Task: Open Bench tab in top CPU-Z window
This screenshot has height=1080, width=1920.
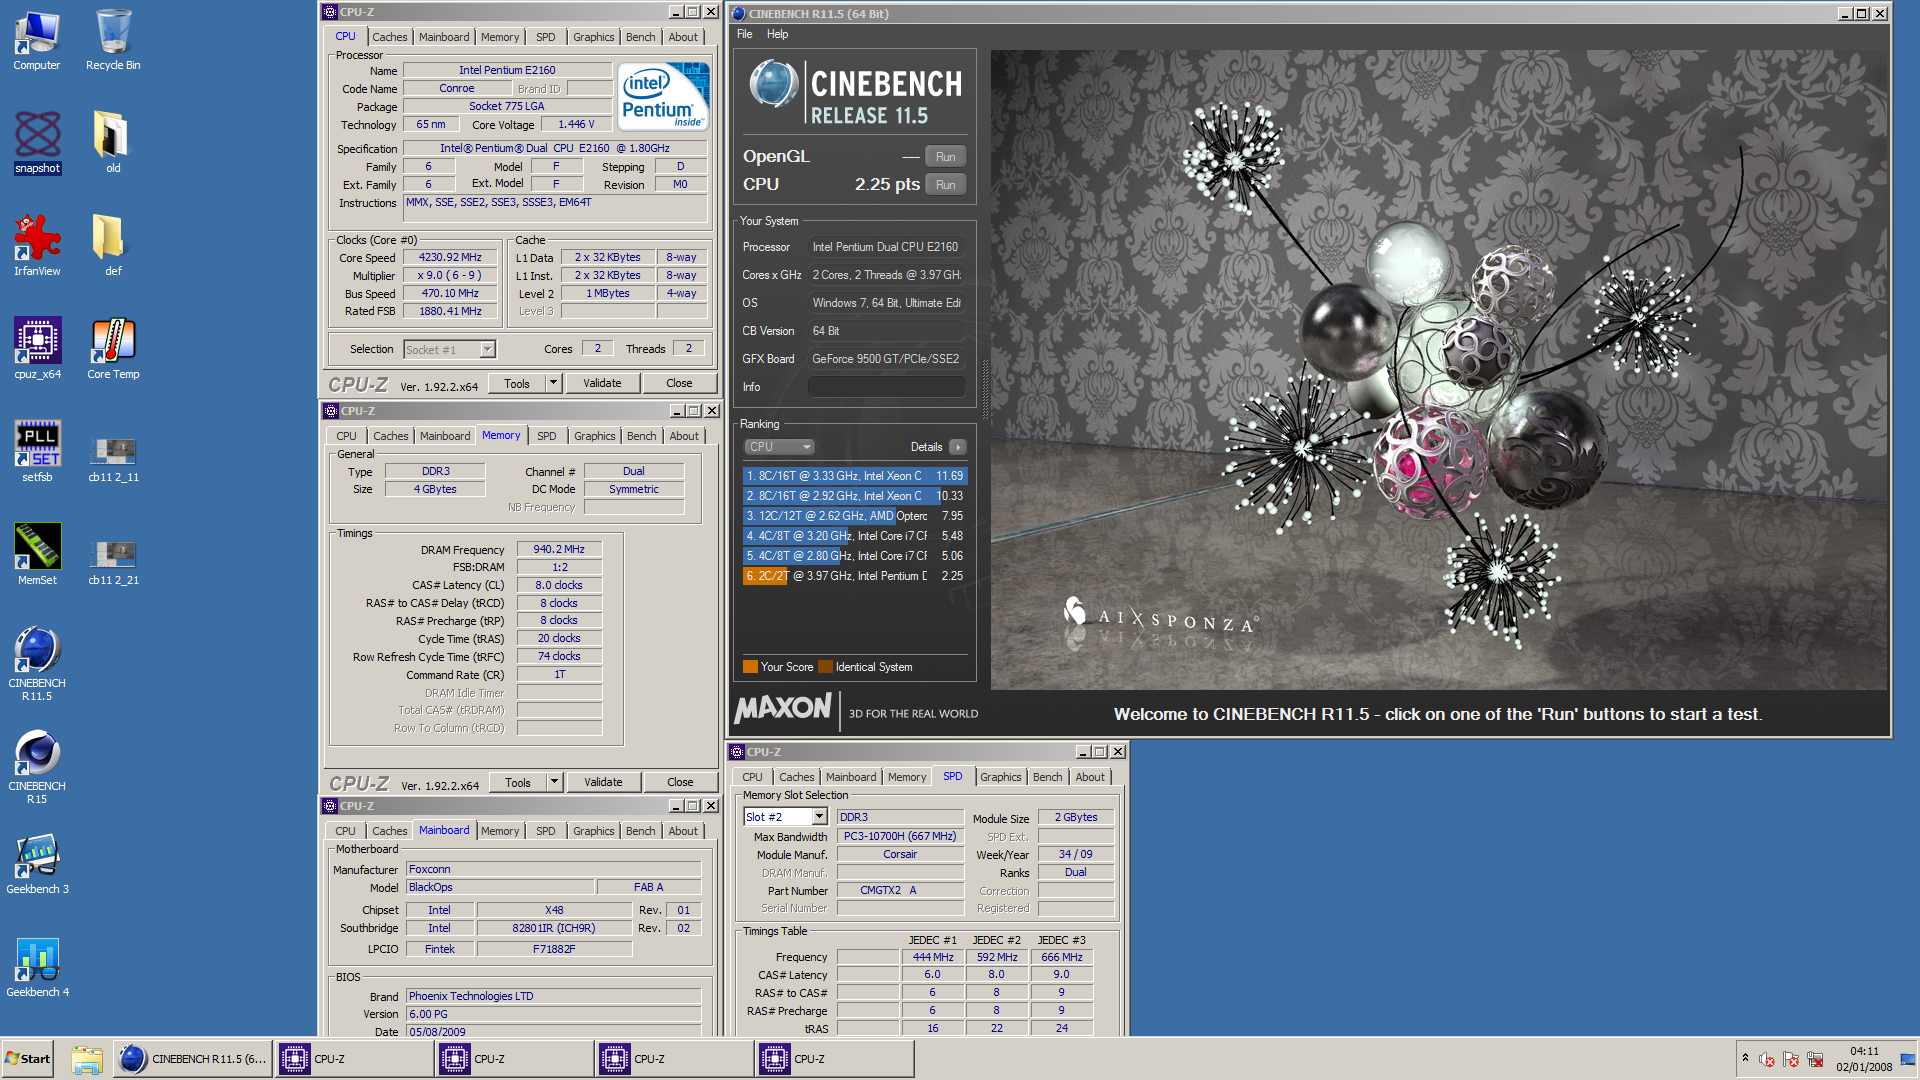Action: 640,37
